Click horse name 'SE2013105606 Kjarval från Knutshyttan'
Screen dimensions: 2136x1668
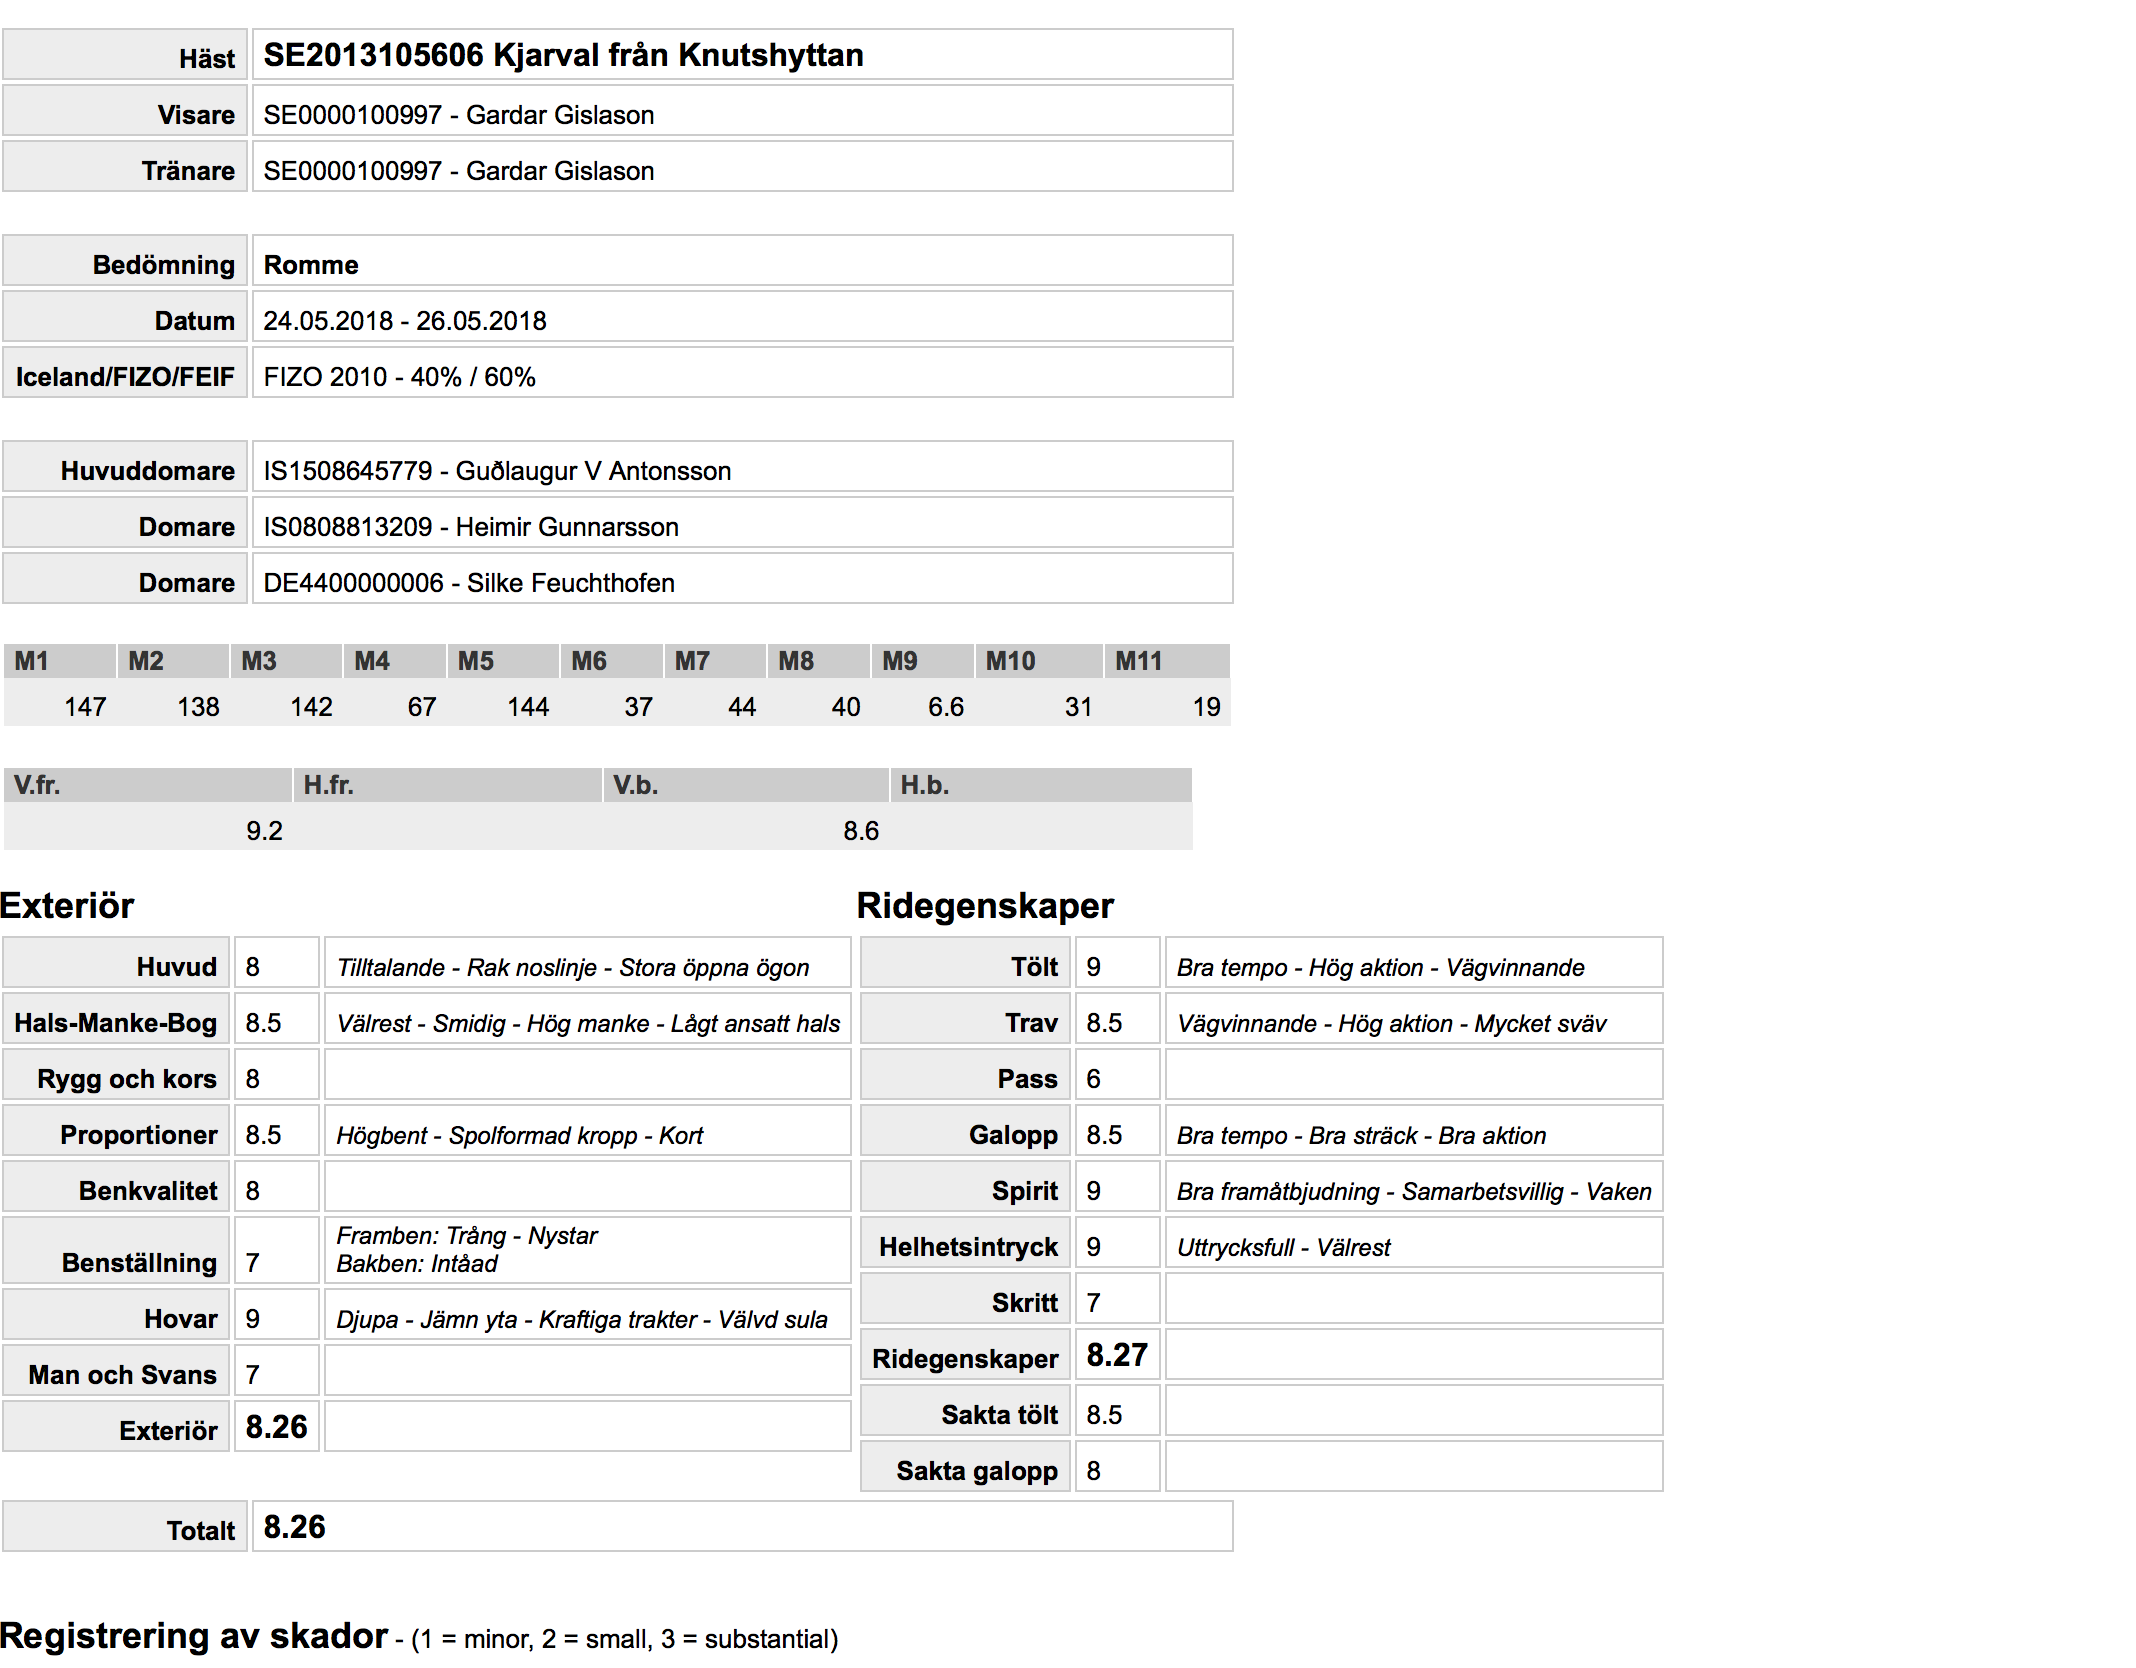(x=563, y=55)
